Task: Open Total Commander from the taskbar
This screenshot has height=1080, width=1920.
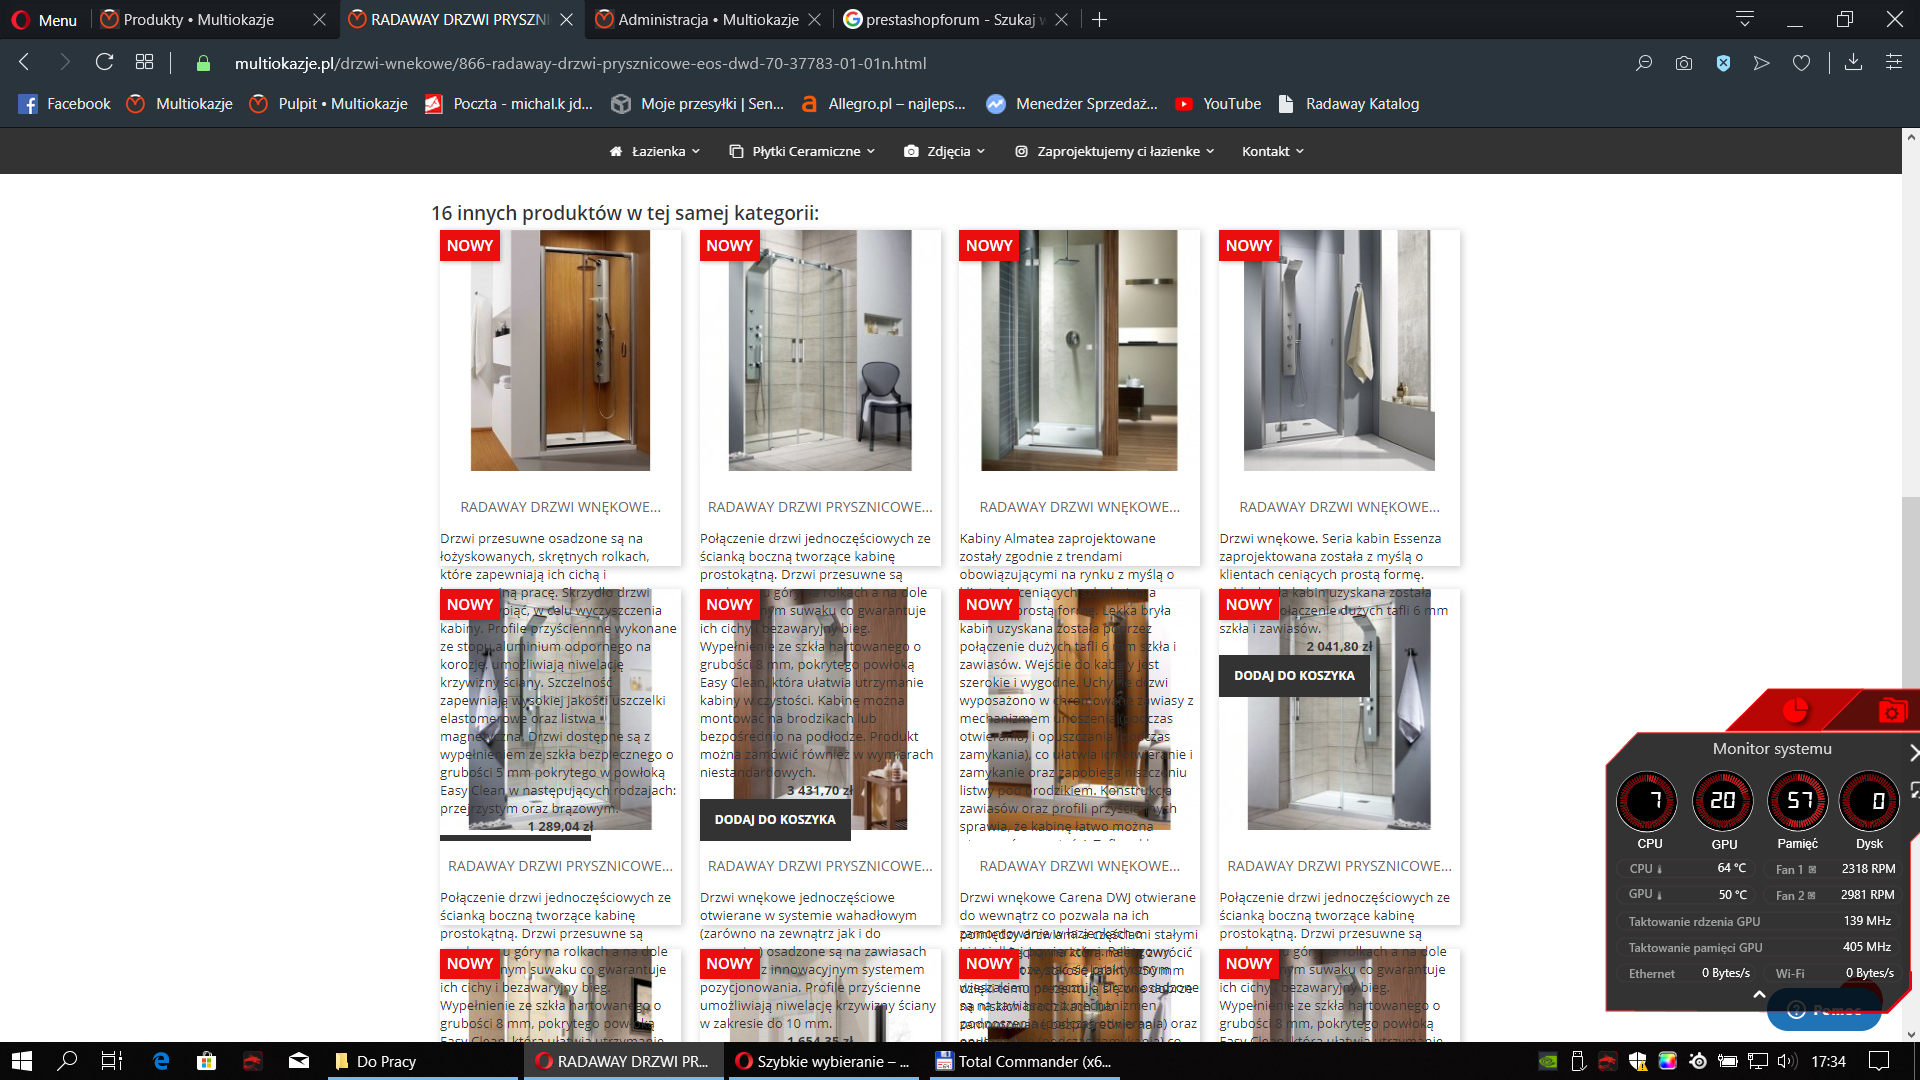Action: point(1024,1061)
